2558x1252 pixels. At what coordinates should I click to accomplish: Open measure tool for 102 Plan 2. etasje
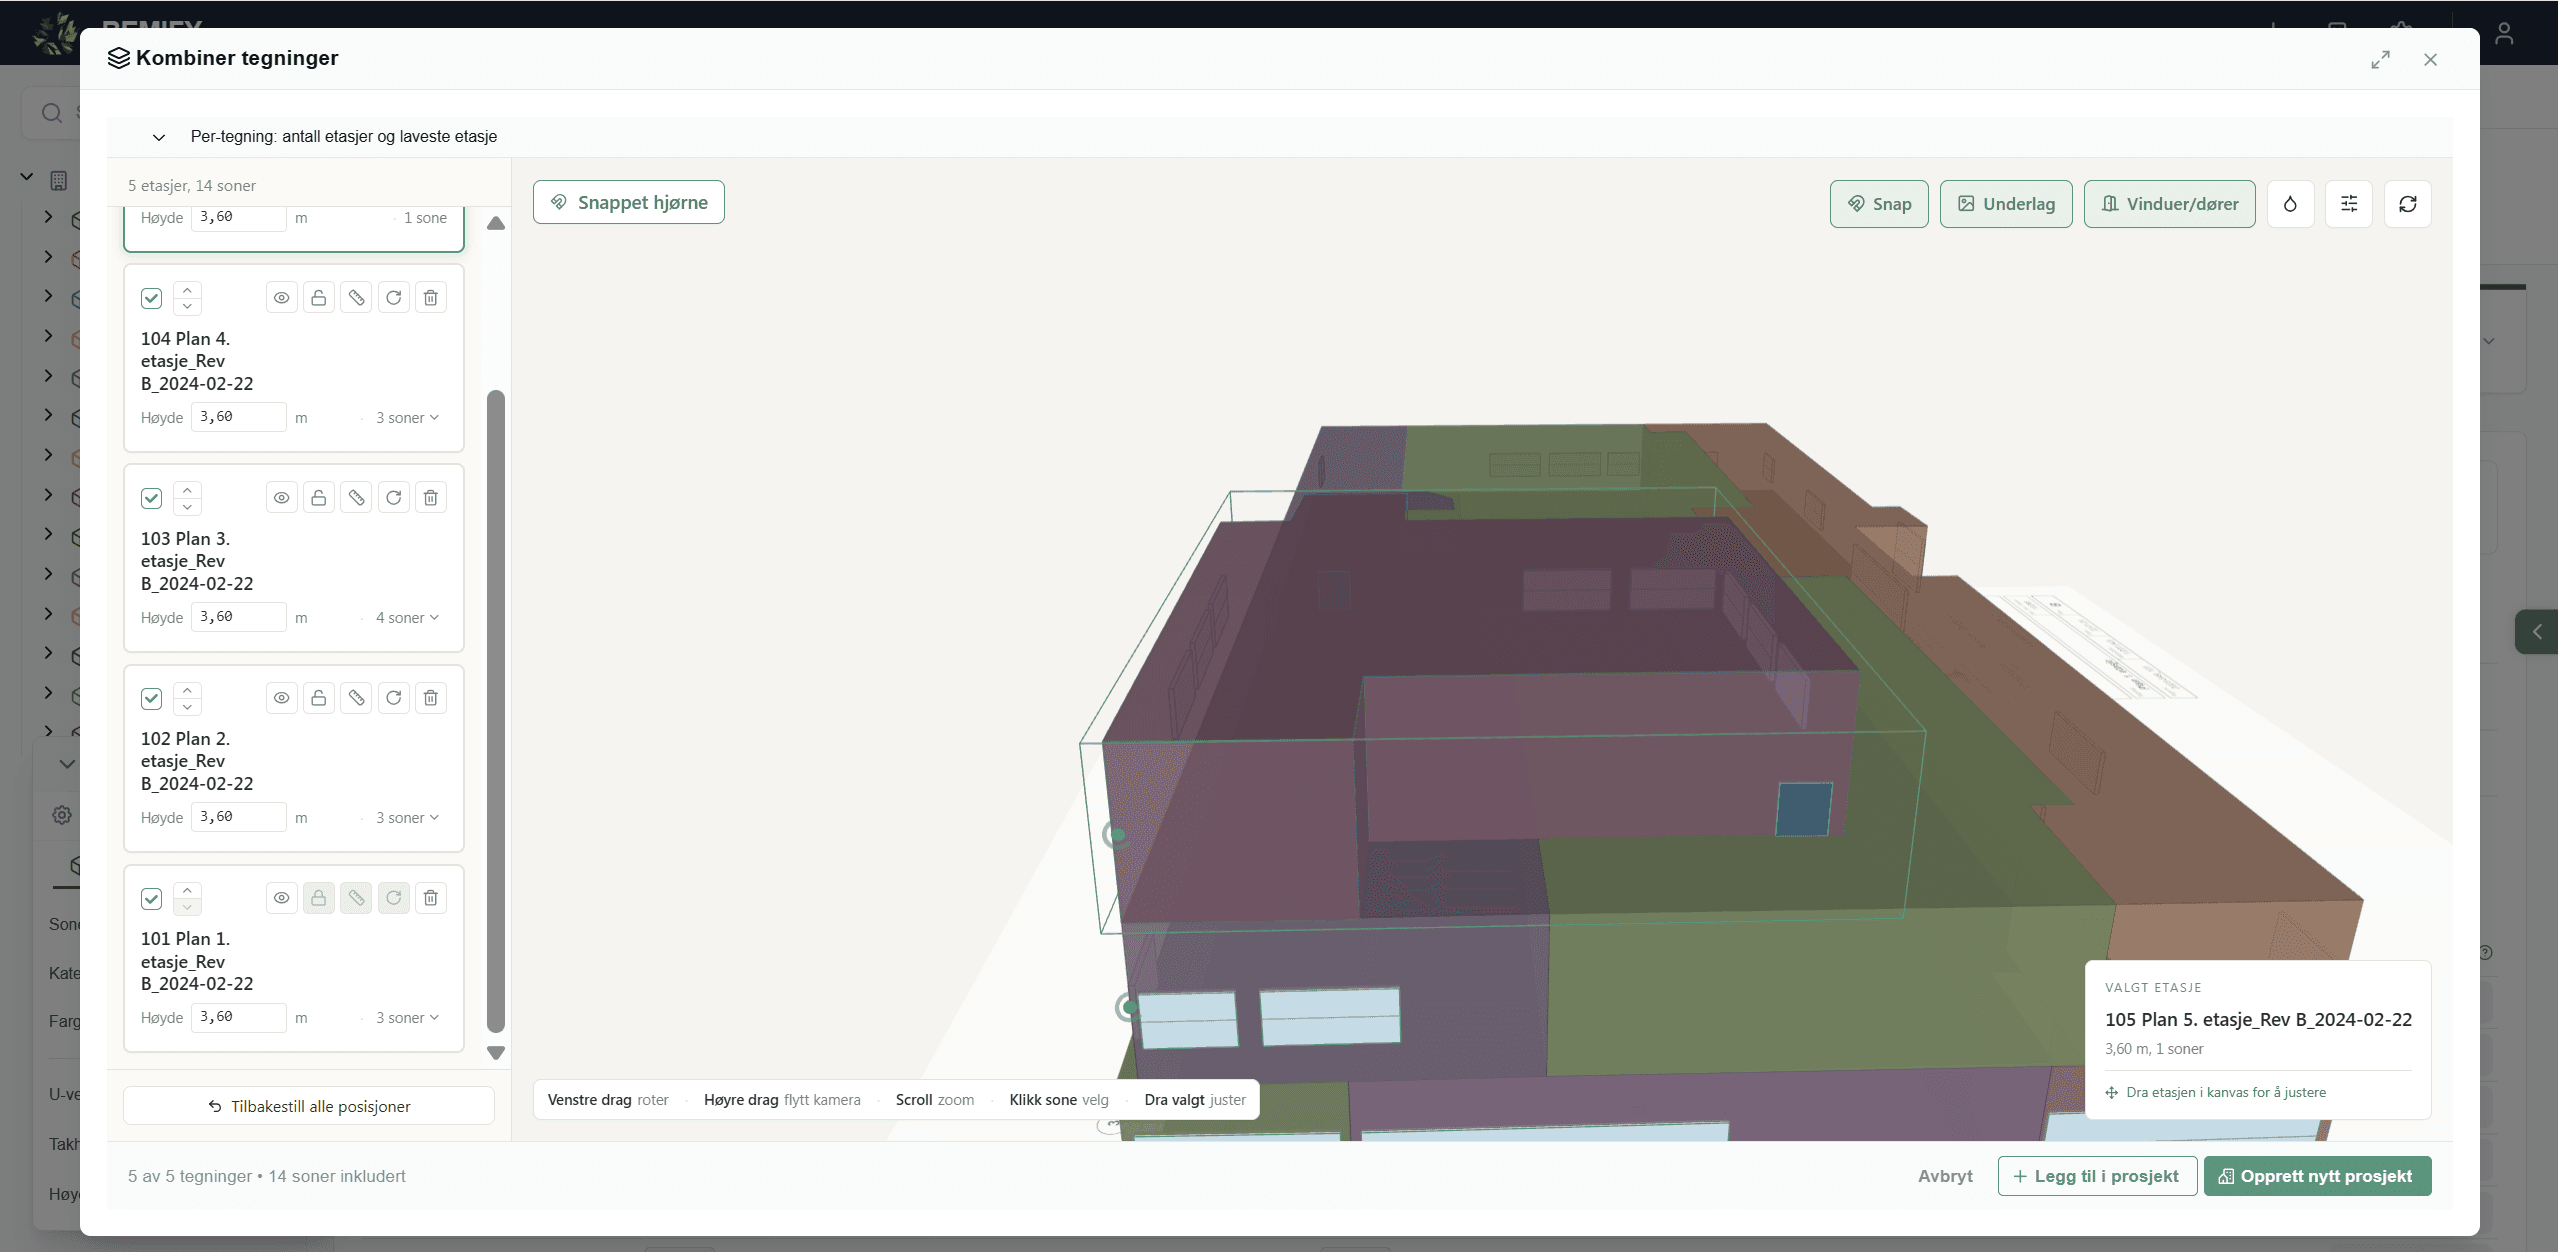click(x=356, y=698)
